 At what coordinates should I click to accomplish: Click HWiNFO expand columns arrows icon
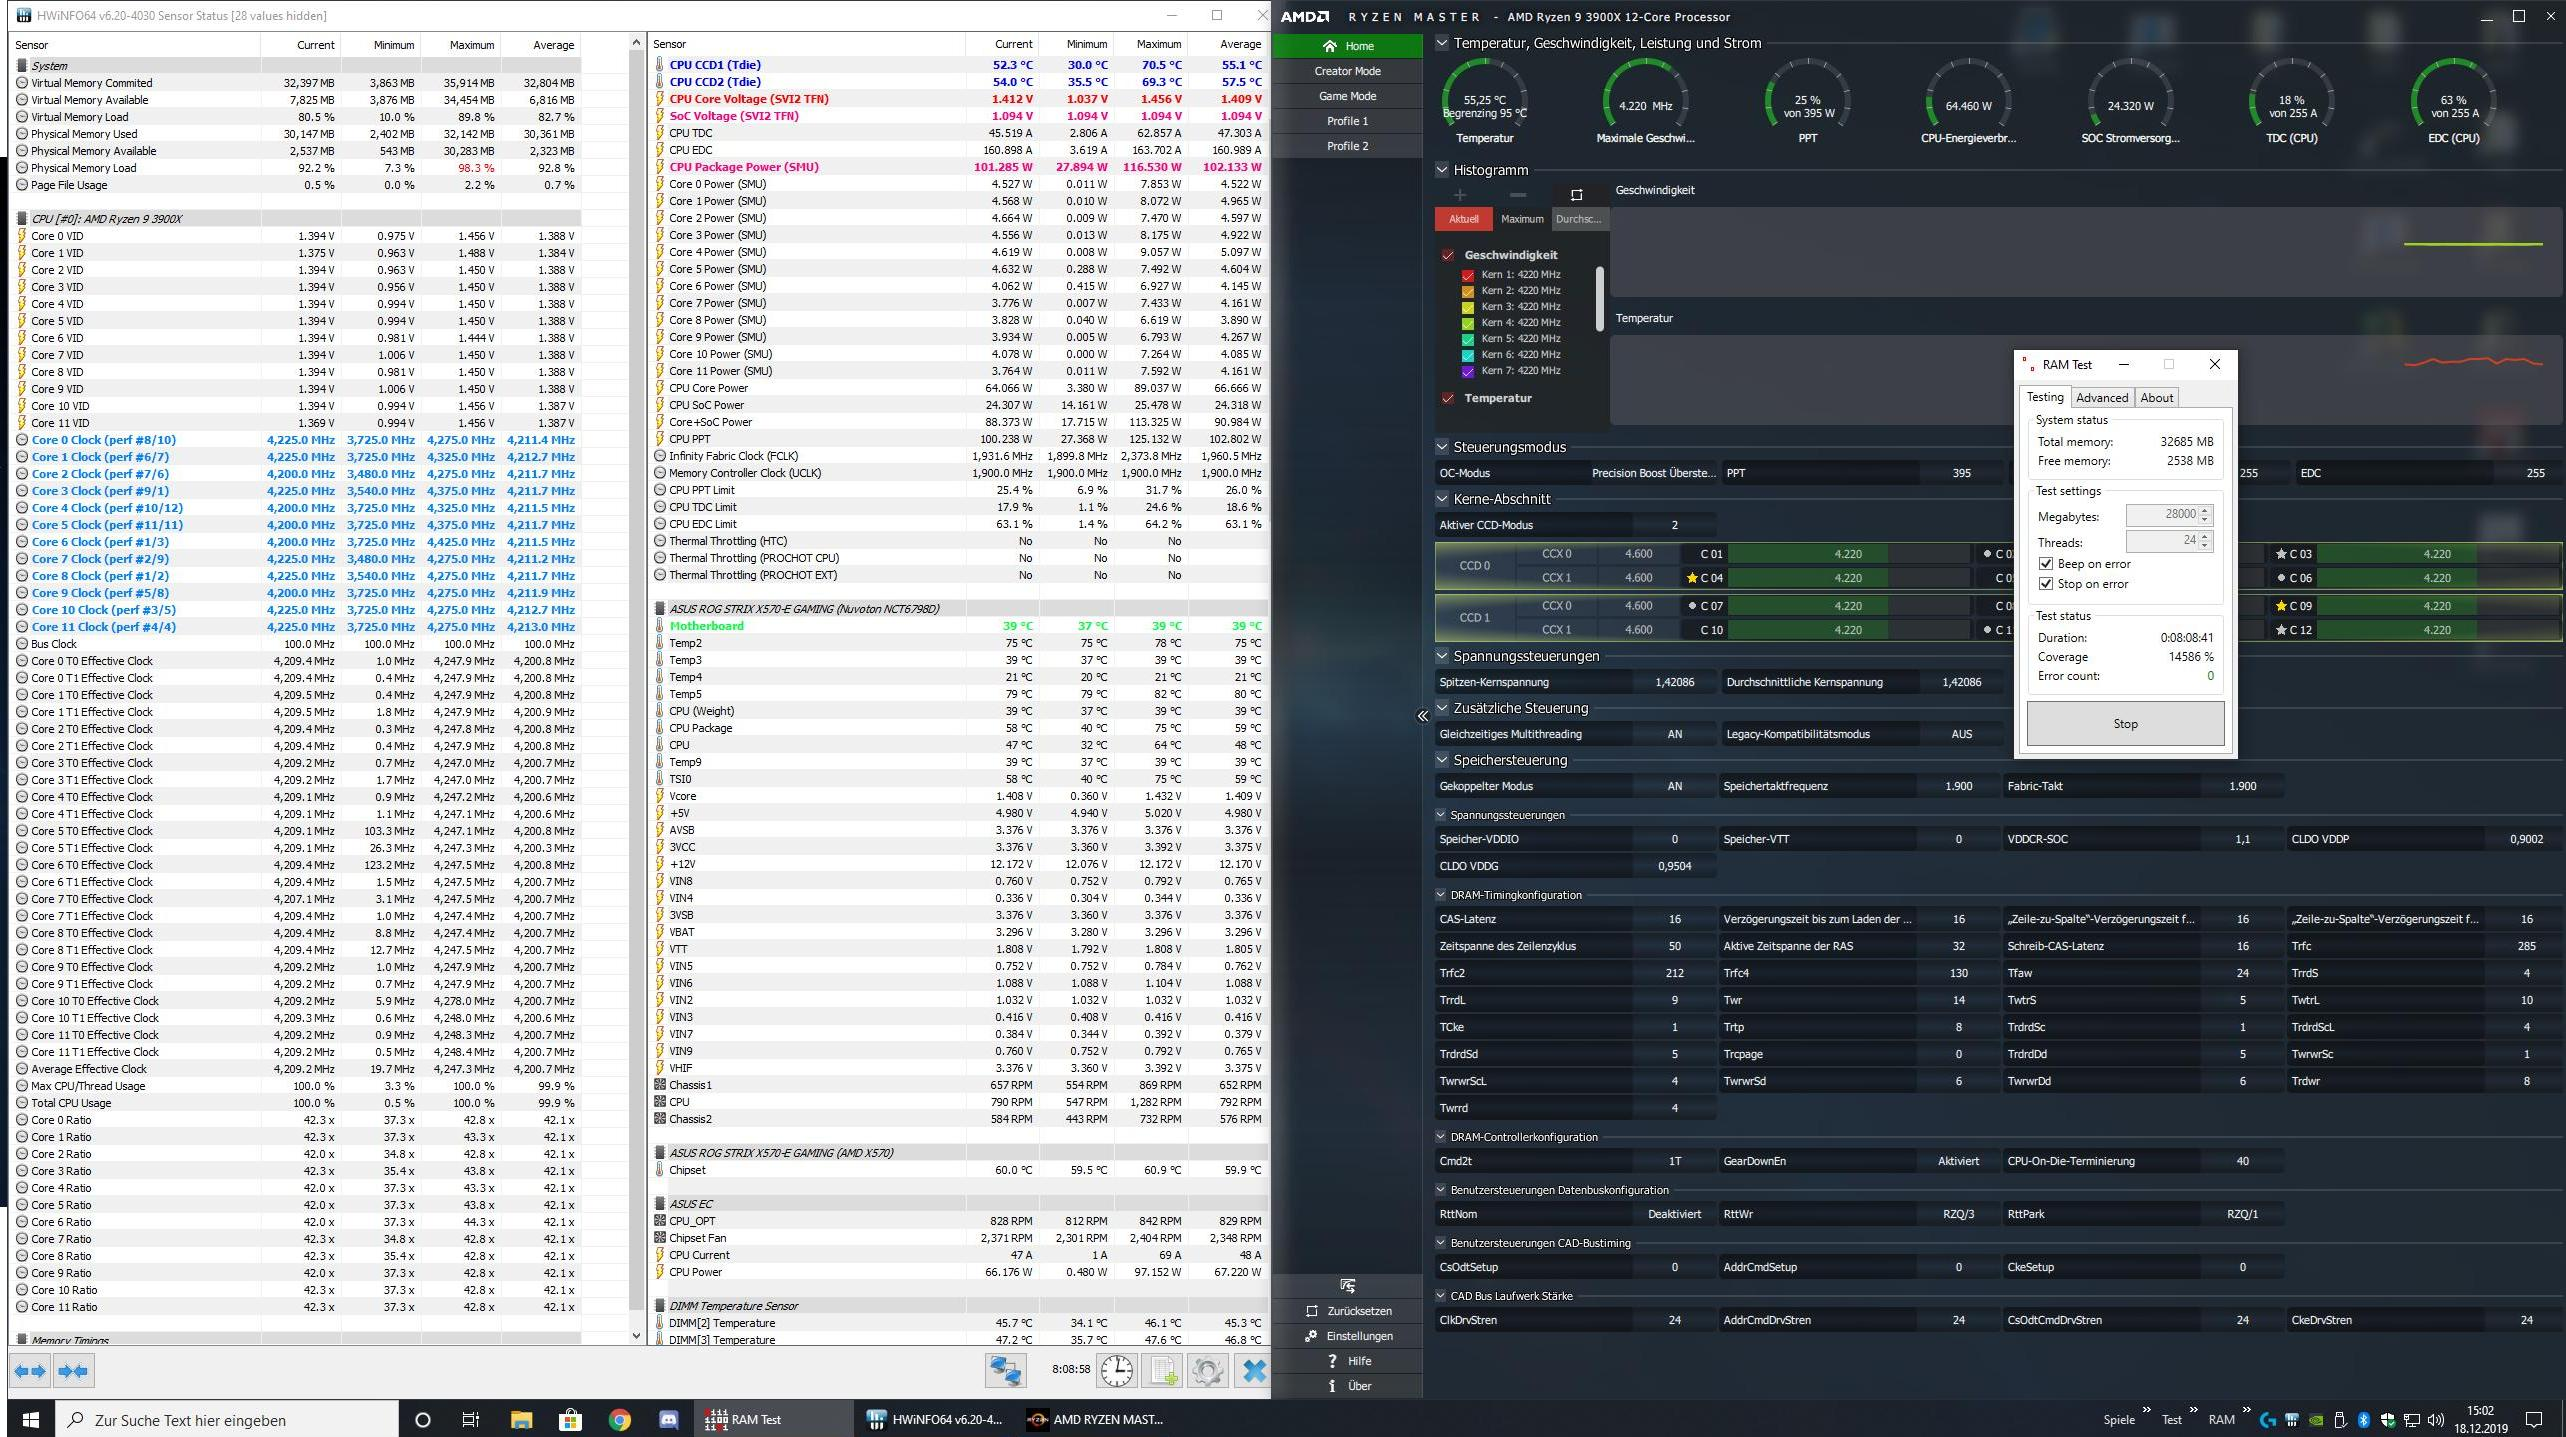coord(30,1371)
